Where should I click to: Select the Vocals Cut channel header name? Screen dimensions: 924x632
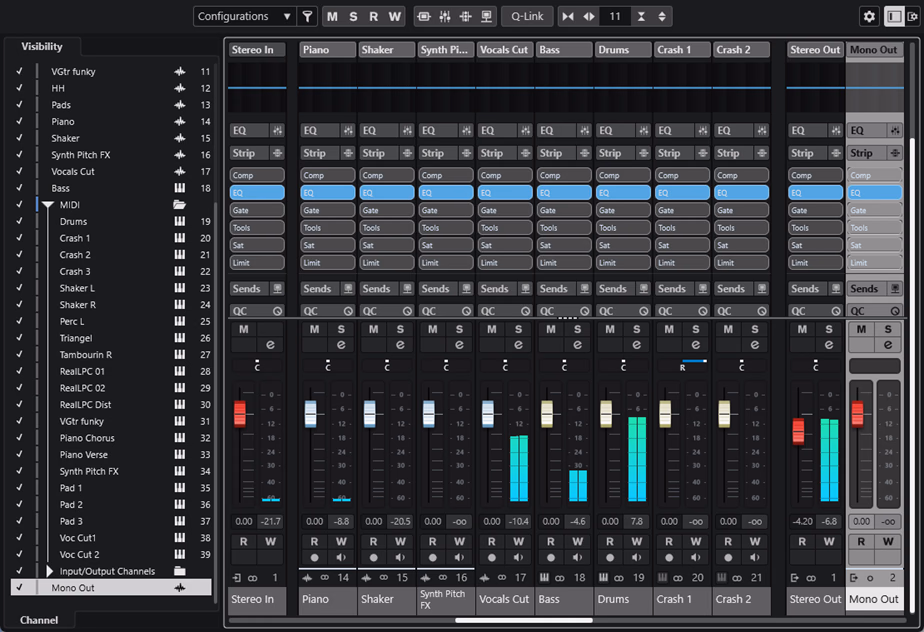click(x=505, y=50)
